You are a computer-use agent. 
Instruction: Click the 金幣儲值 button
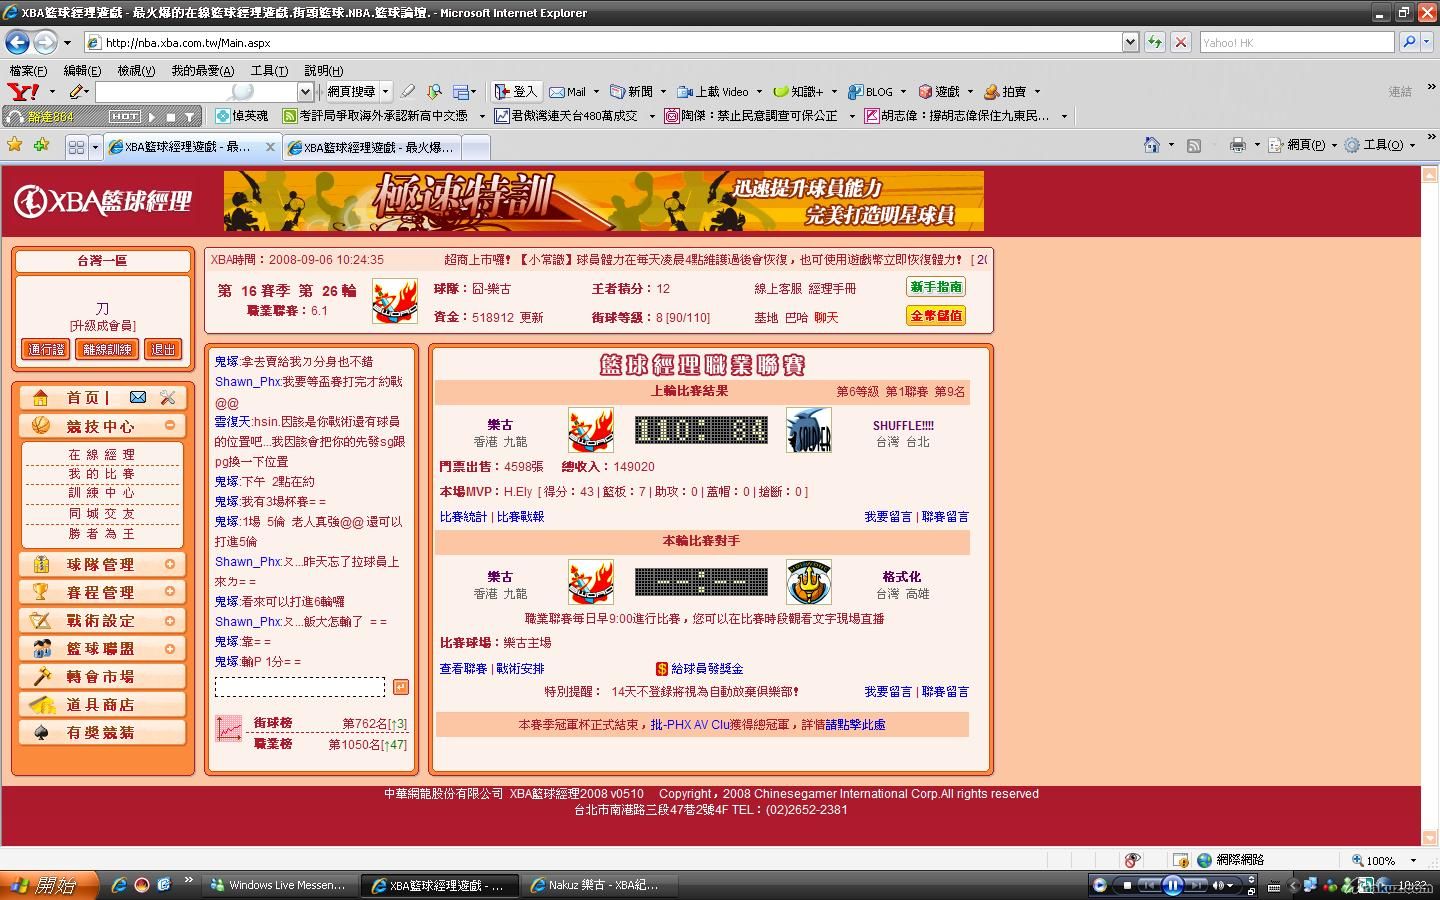point(936,315)
